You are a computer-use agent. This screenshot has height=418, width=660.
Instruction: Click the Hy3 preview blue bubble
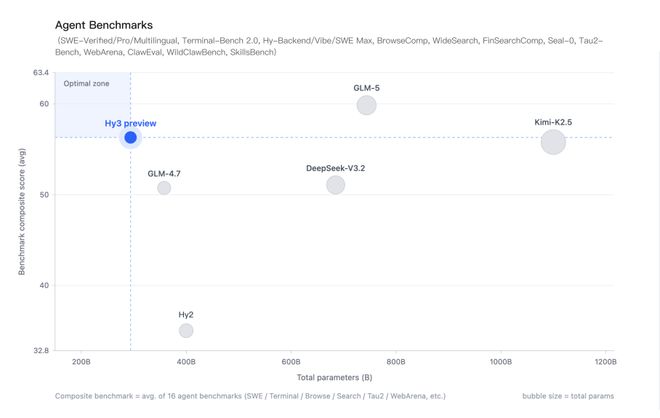(x=130, y=137)
